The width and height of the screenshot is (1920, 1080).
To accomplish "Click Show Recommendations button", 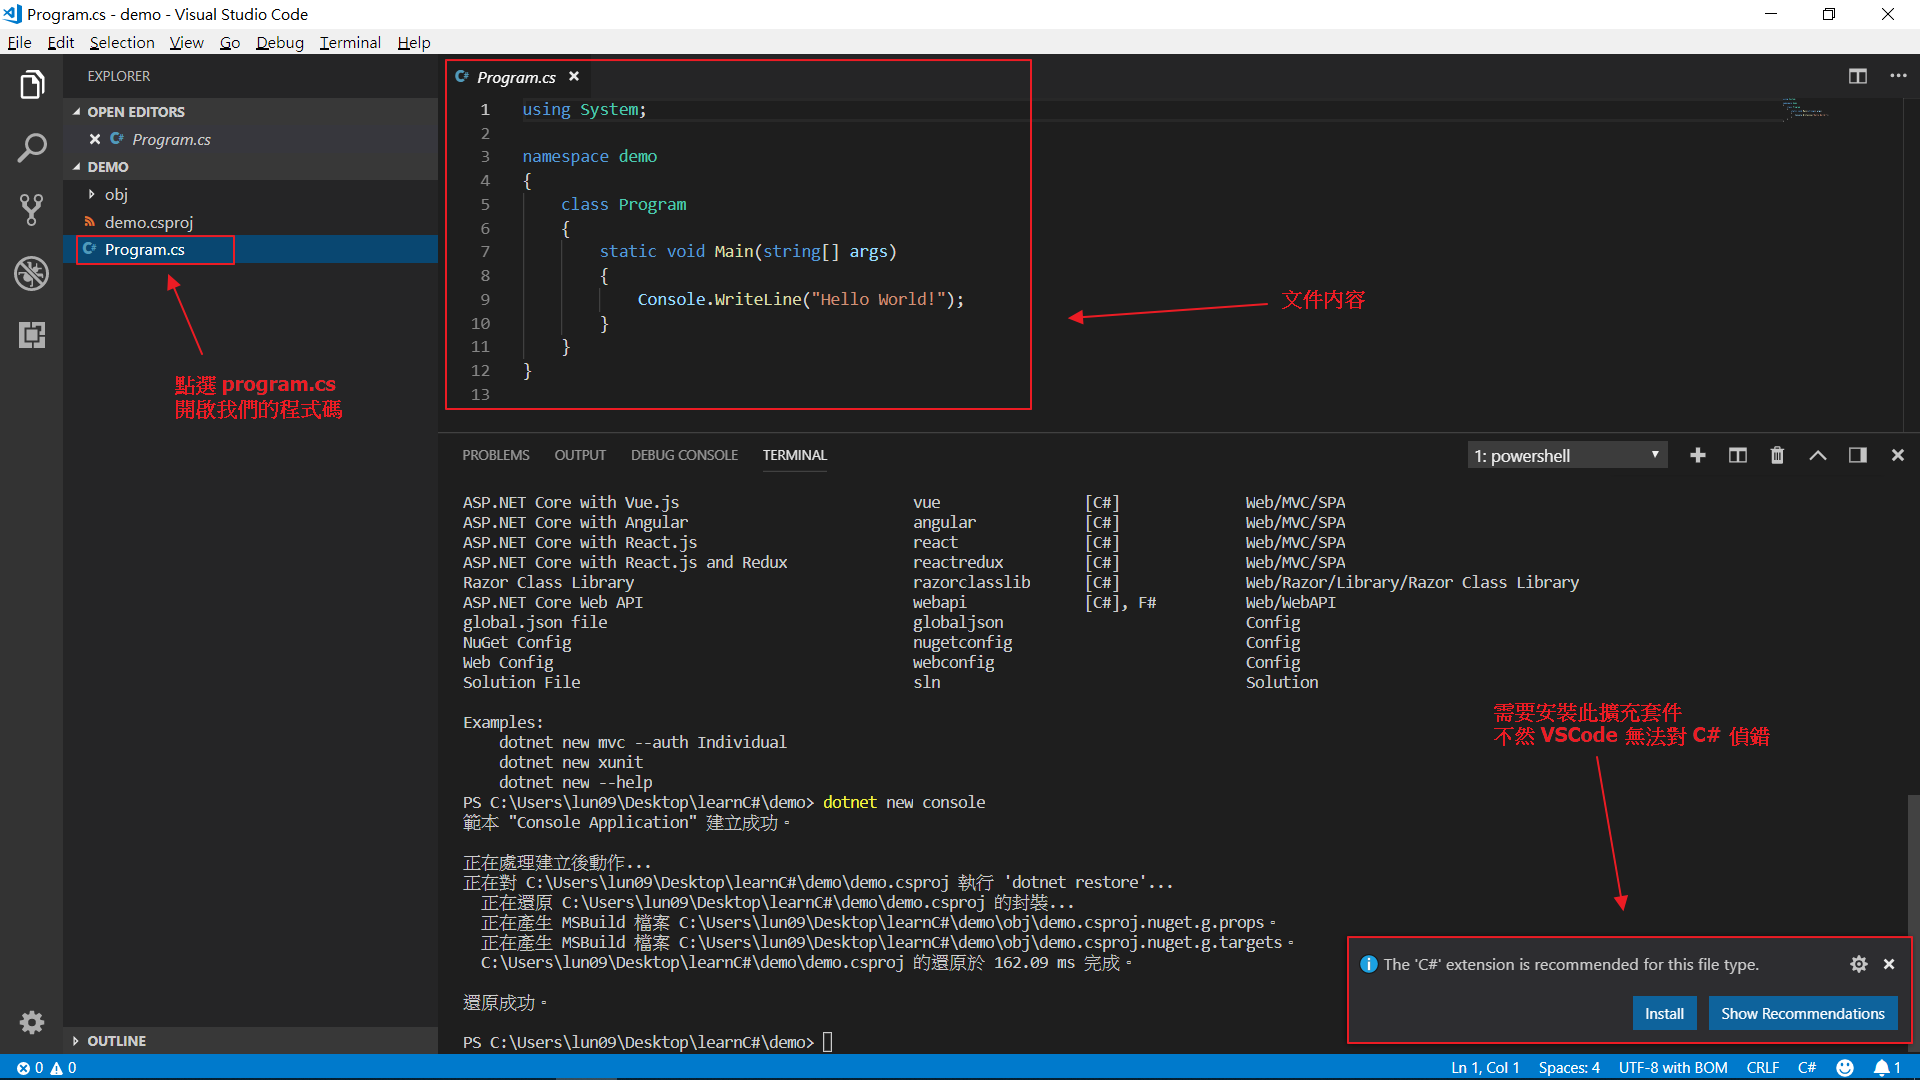I will [x=1801, y=1013].
